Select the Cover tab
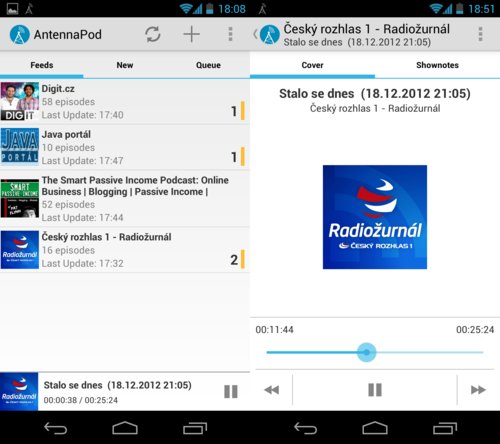Image resolution: width=500 pixels, height=444 pixels. click(312, 65)
